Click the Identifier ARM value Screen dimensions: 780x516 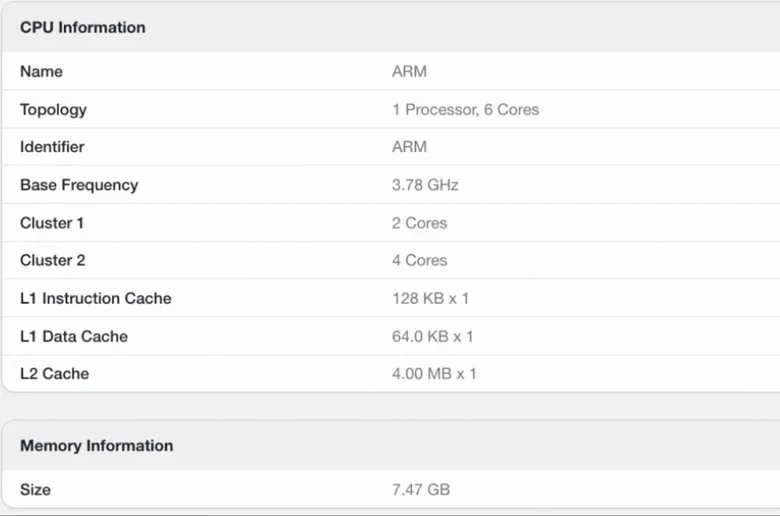(409, 147)
